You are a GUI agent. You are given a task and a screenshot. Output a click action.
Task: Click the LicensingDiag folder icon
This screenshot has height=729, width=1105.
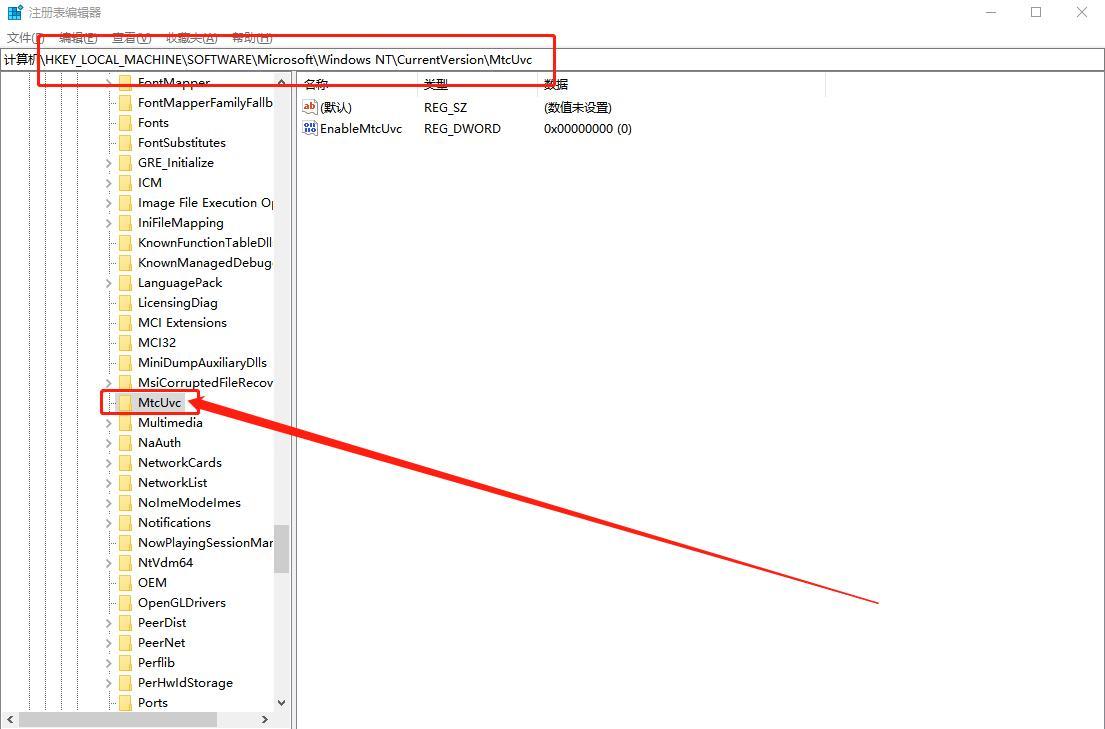click(125, 303)
